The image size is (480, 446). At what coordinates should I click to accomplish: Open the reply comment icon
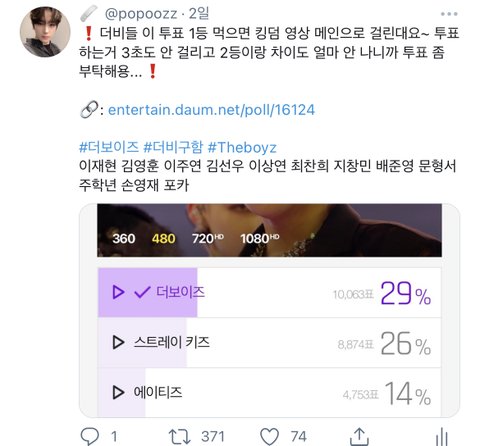(x=90, y=436)
